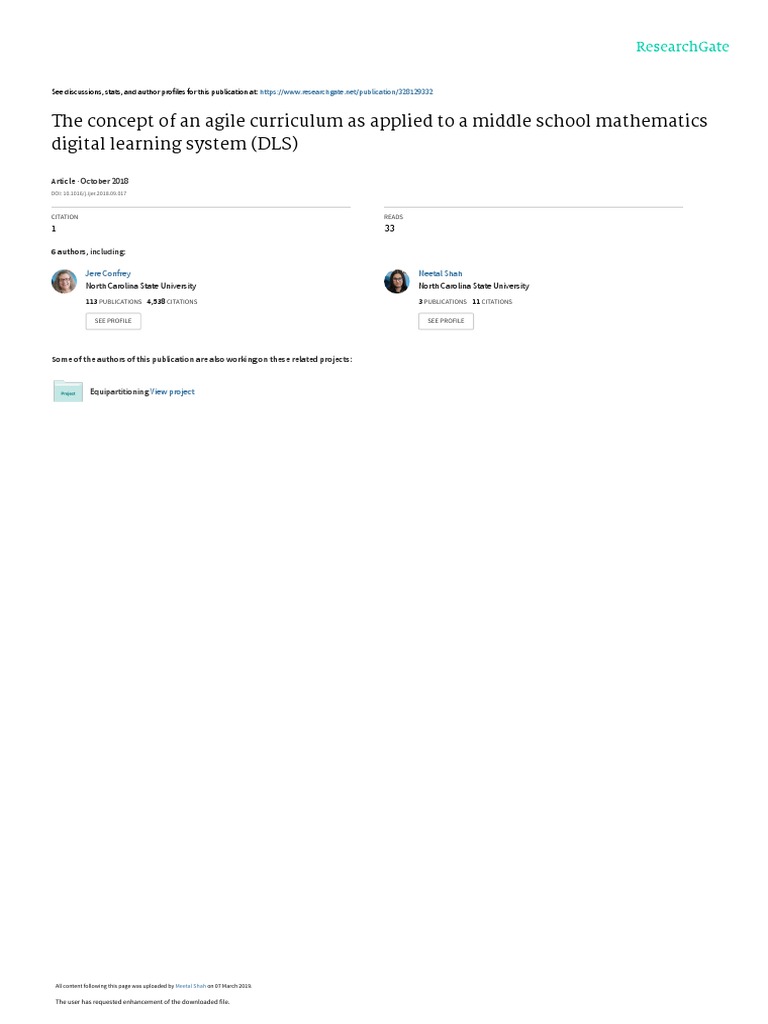768x1024 pixels.
Task: Open the View project link
Action: [x=173, y=392]
